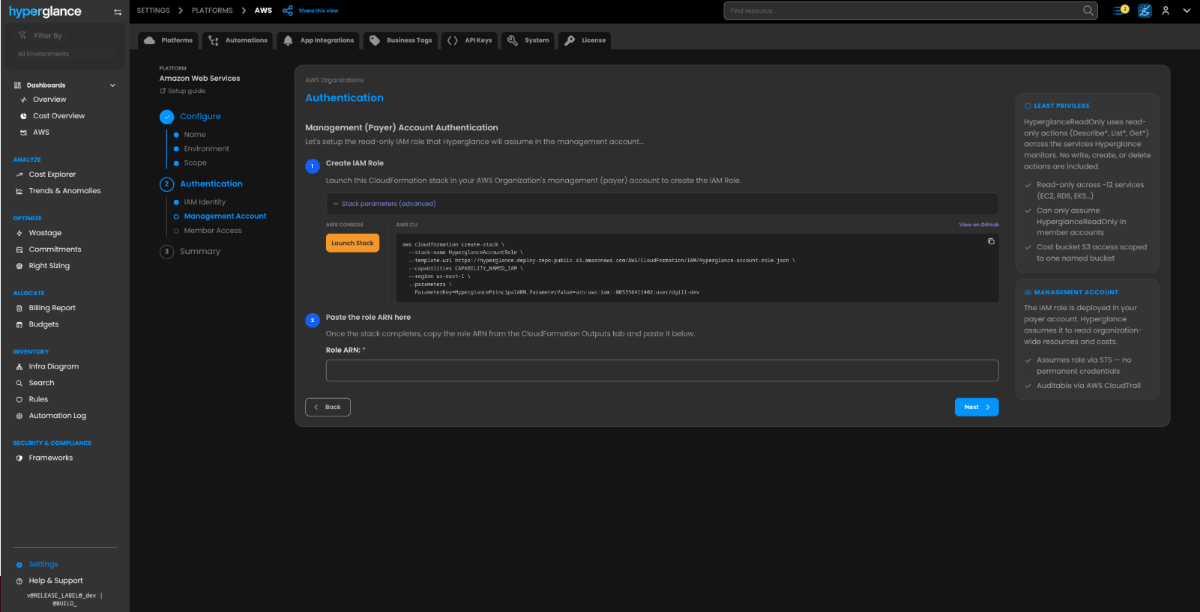Switch to the System tab
This screenshot has height=612, width=1200.
pyautogui.click(x=528, y=40)
